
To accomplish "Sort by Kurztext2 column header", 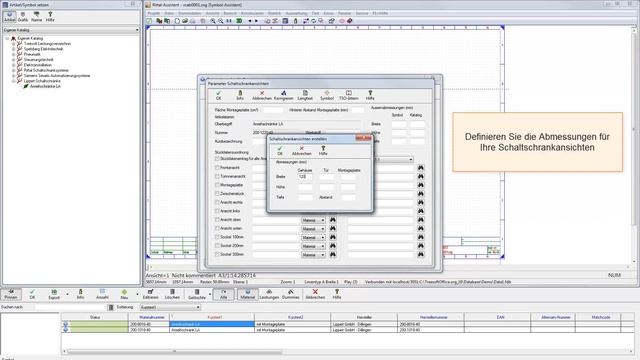I will (292, 317).
